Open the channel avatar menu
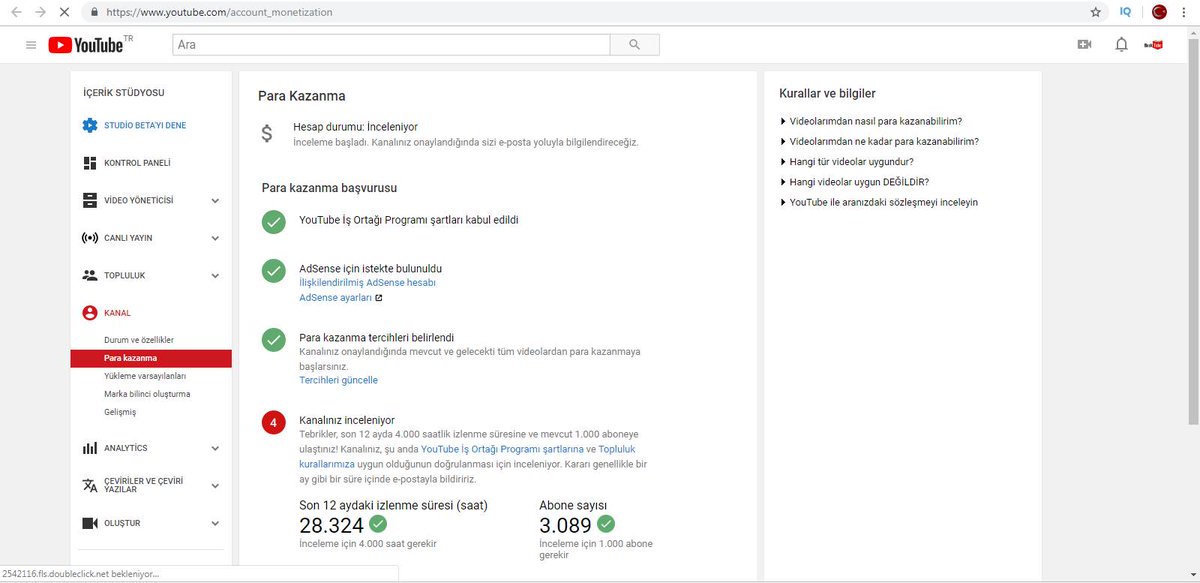Viewport: 1200px width, 583px height. click(x=1154, y=45)
